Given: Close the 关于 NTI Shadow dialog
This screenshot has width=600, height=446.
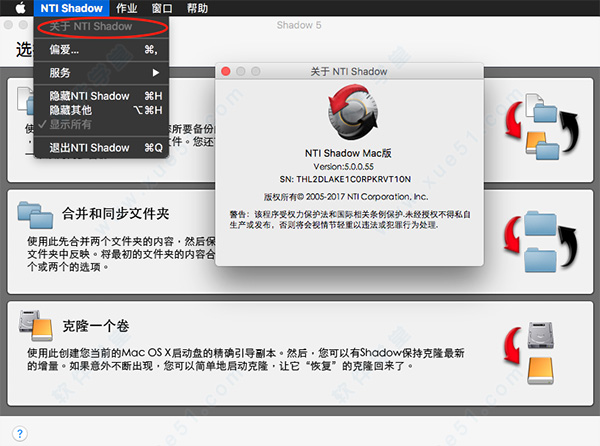Looking at the screenshot, I should [226, 72].
